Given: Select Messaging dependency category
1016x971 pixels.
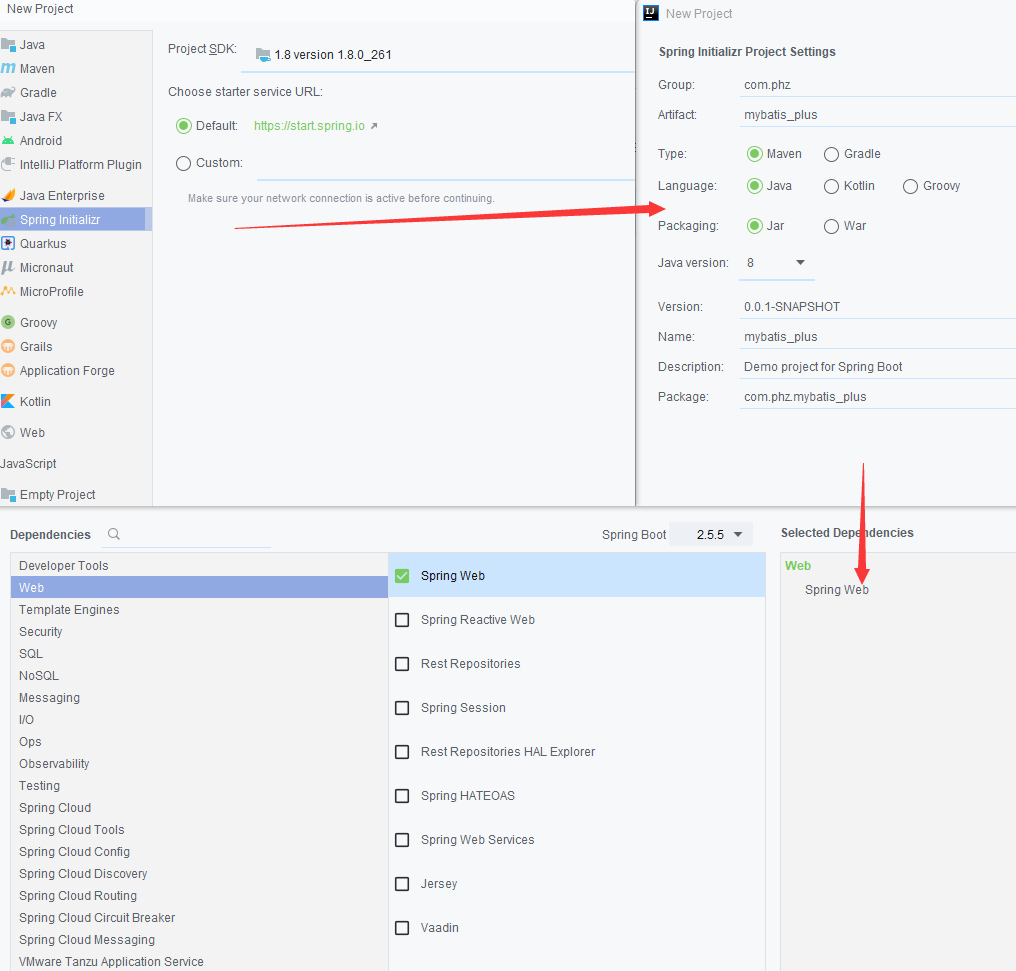Looking at the screenshot, I should 200,698.
